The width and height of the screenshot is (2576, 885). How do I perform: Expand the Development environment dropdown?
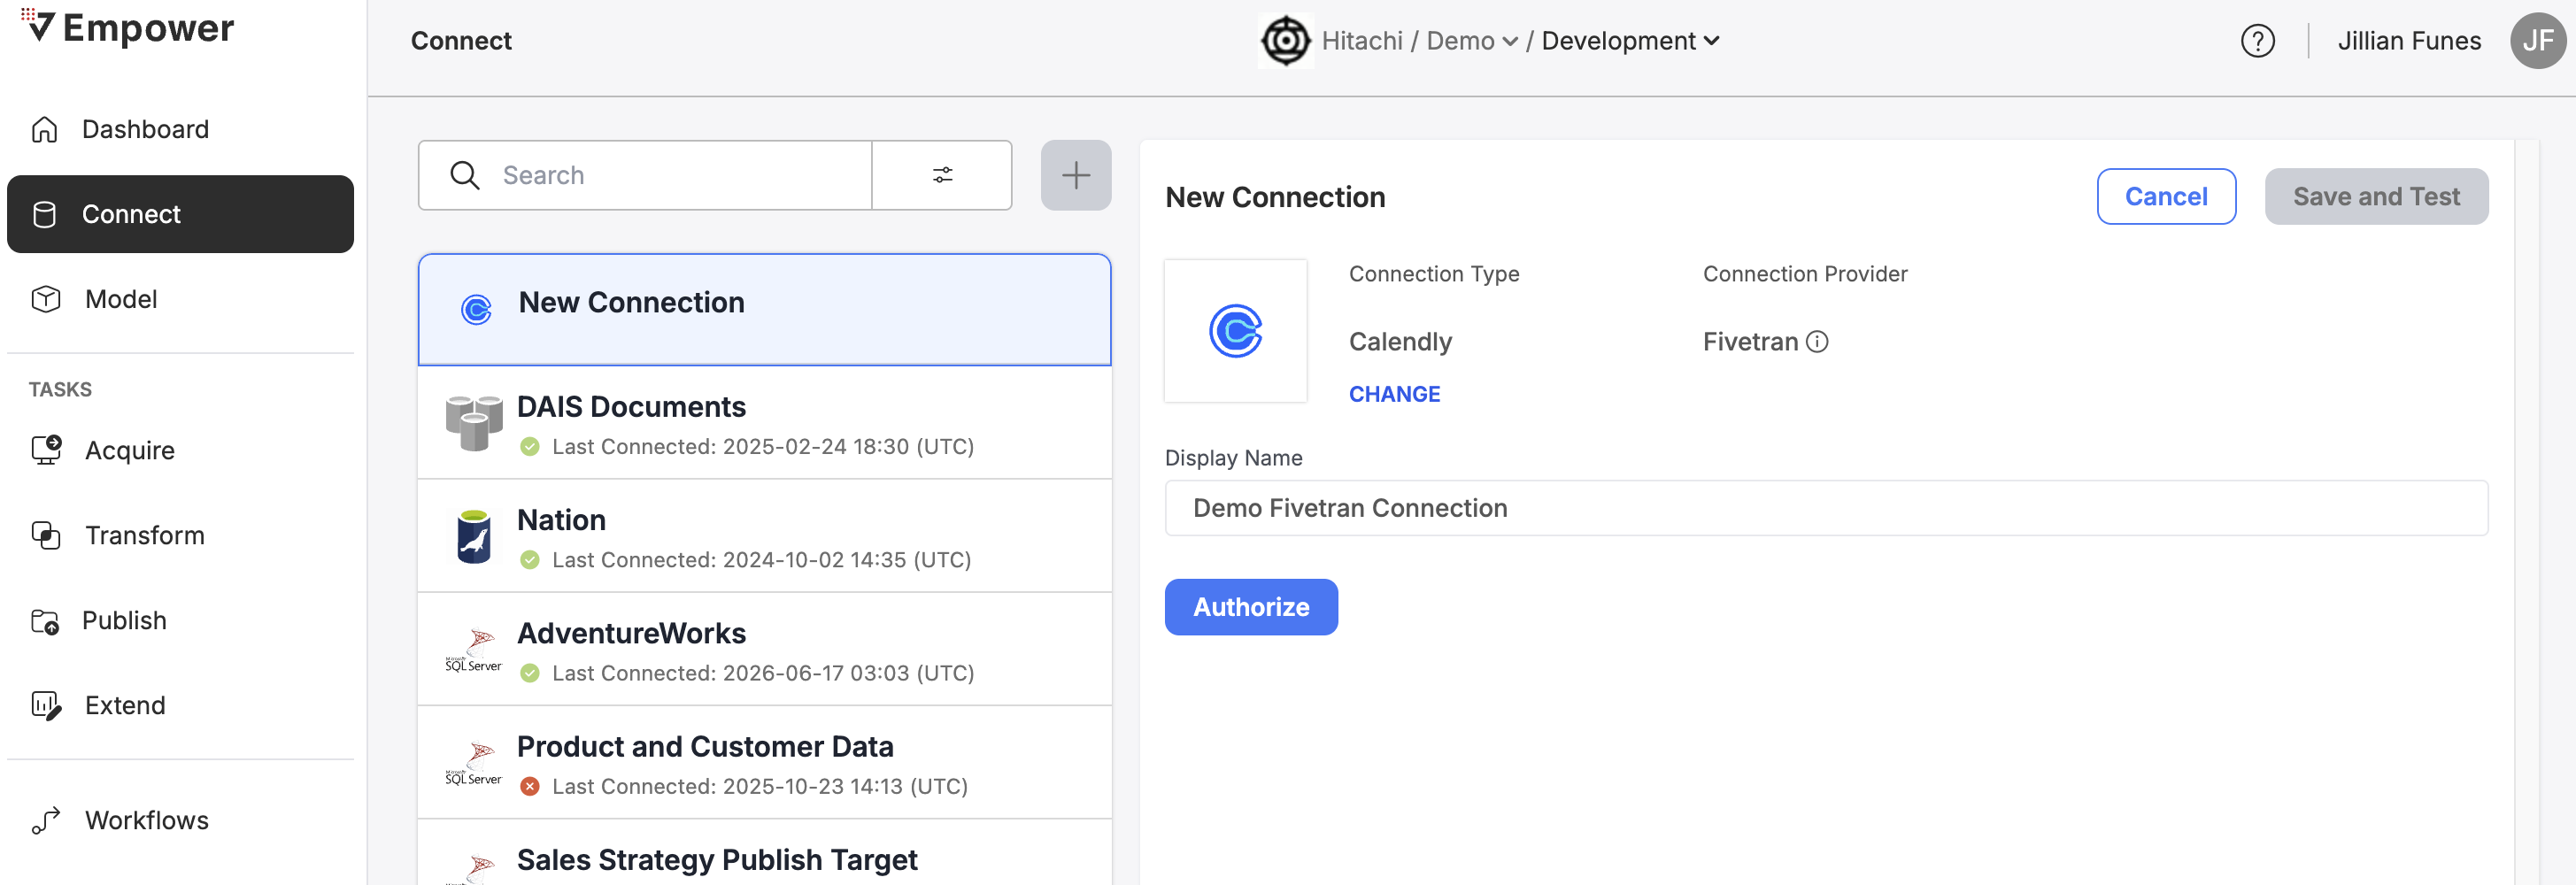pyautogui.click(x=1630, y=41)
